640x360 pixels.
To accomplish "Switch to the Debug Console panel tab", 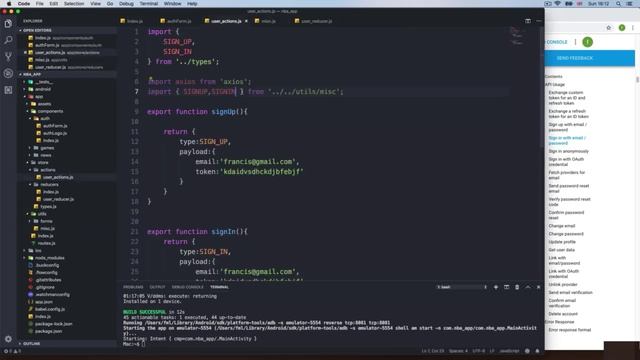I will click(187, 287).
